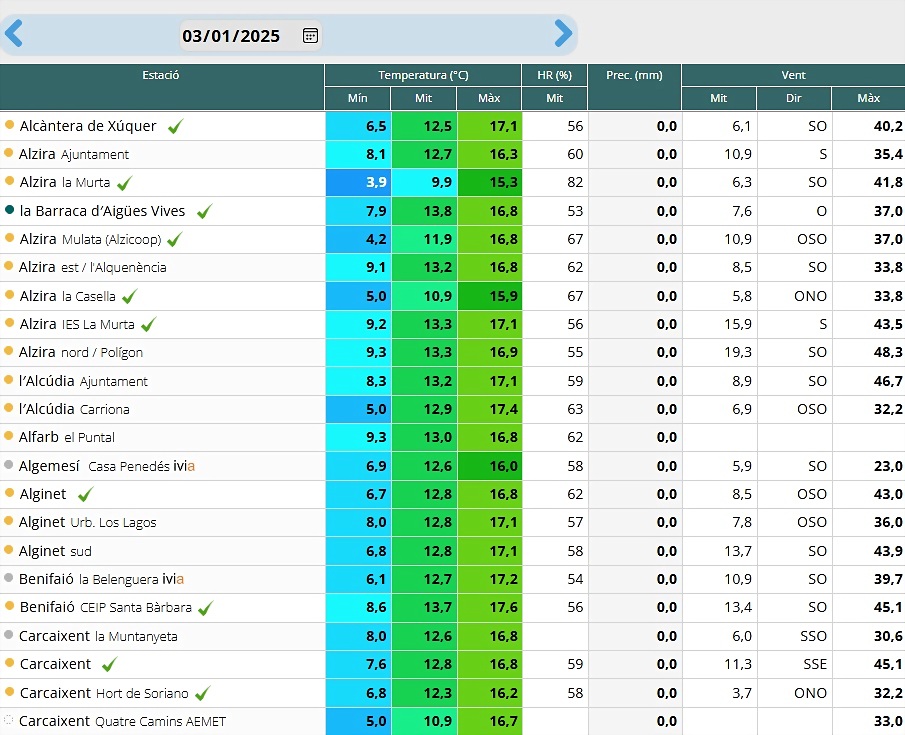Click the checkmark beside Alzira la Casella

click(129, 296)
